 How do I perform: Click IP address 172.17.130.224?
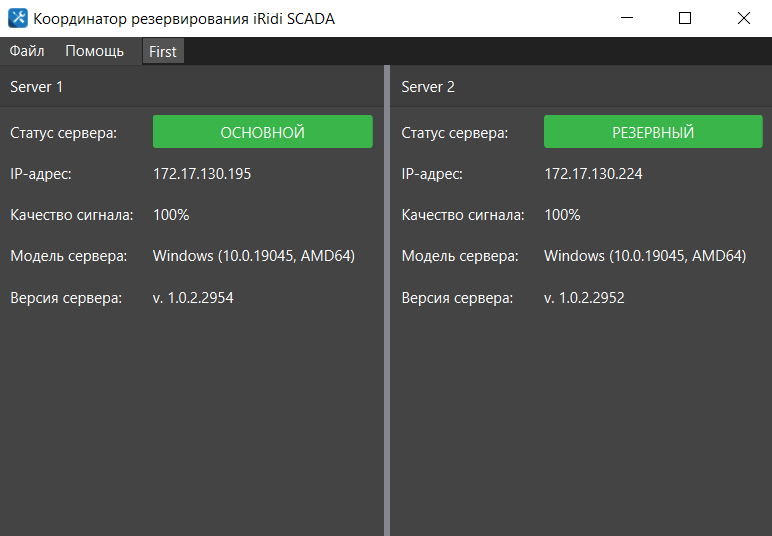coord(593,174)
